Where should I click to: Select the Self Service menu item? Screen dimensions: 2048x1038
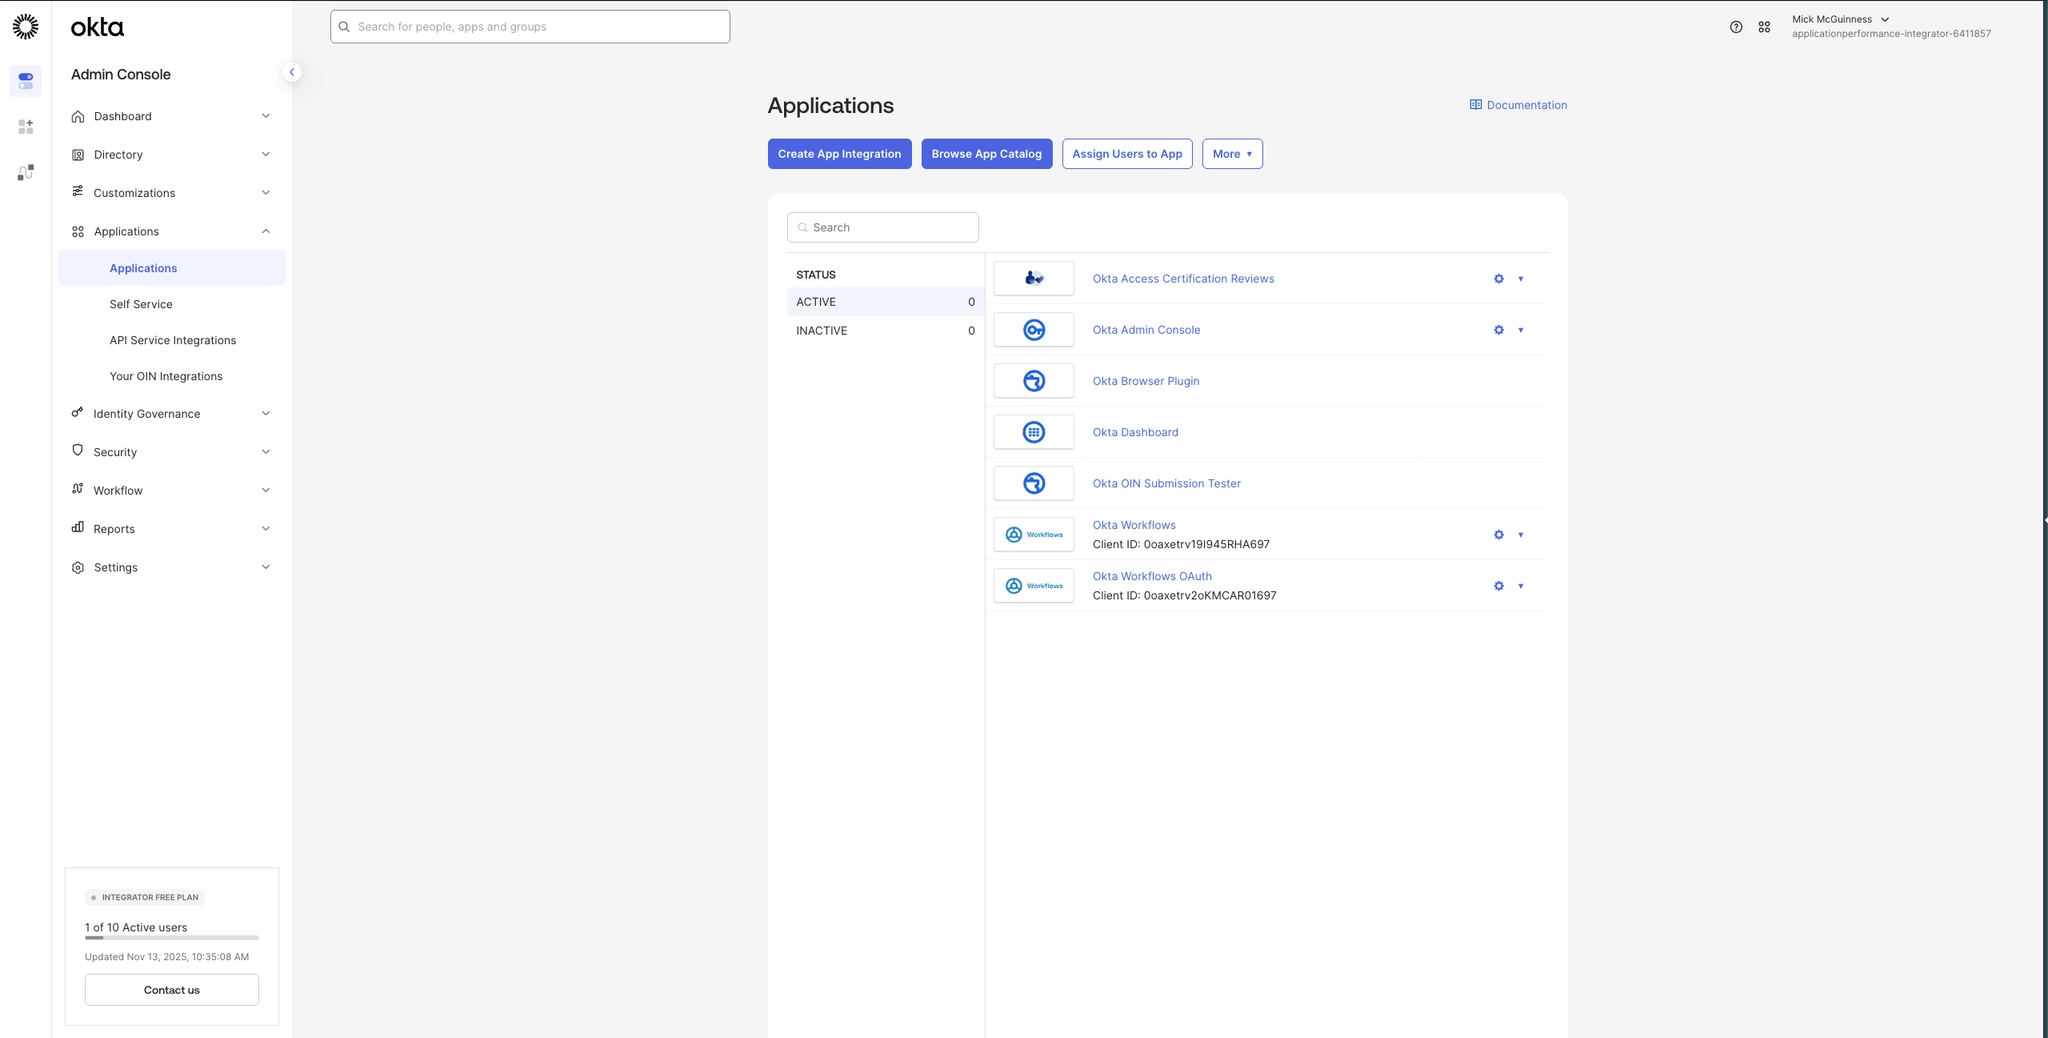[x=141, y=304]
